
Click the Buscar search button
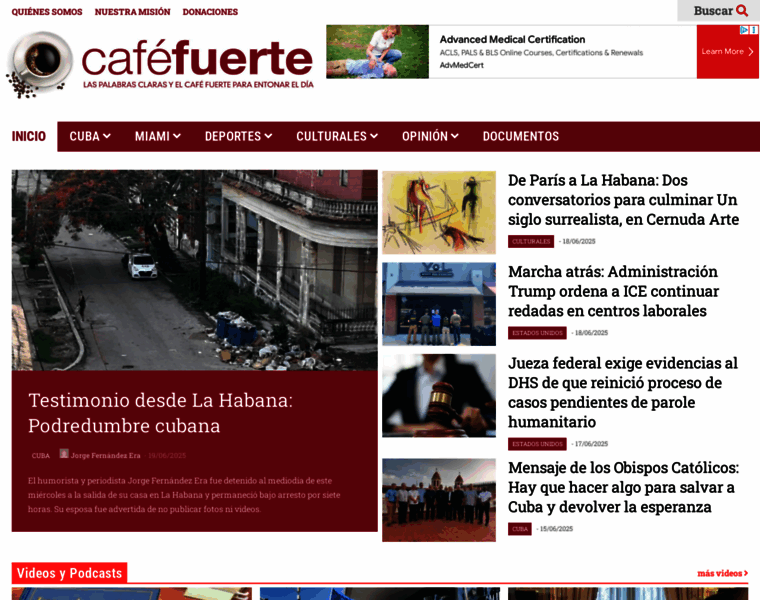point(718,11)
